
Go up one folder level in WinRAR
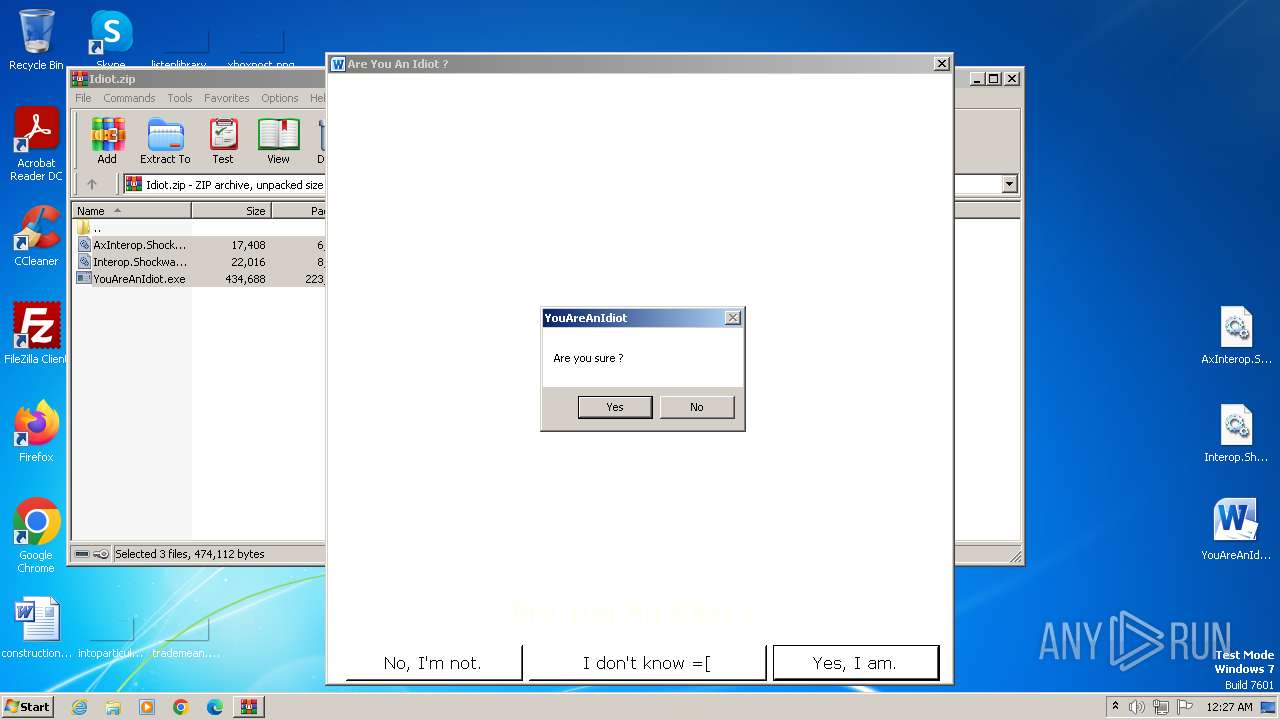click(x=92, y=184)
